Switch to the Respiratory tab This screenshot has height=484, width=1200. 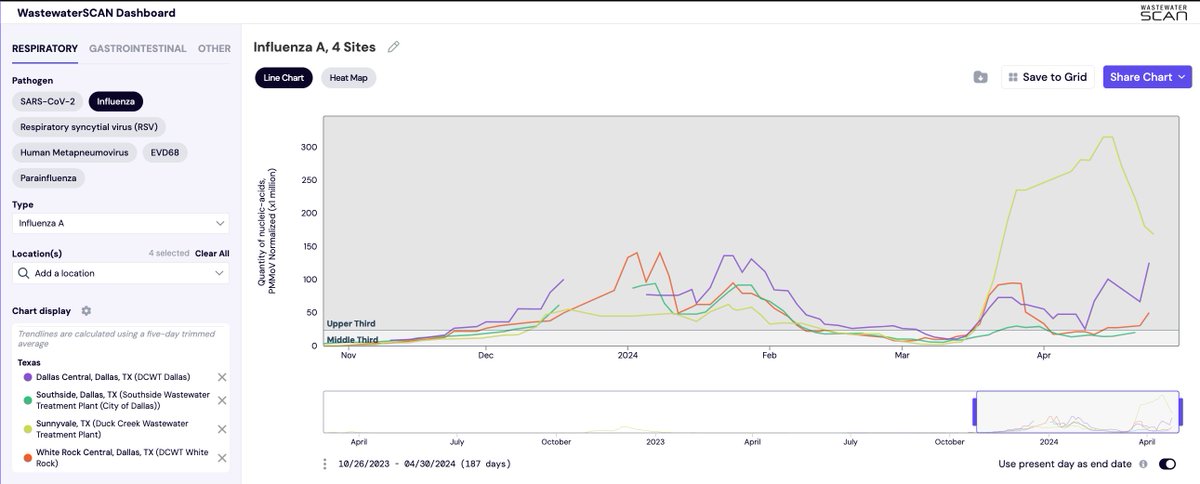pyautogui.click(x=45, y=48)
